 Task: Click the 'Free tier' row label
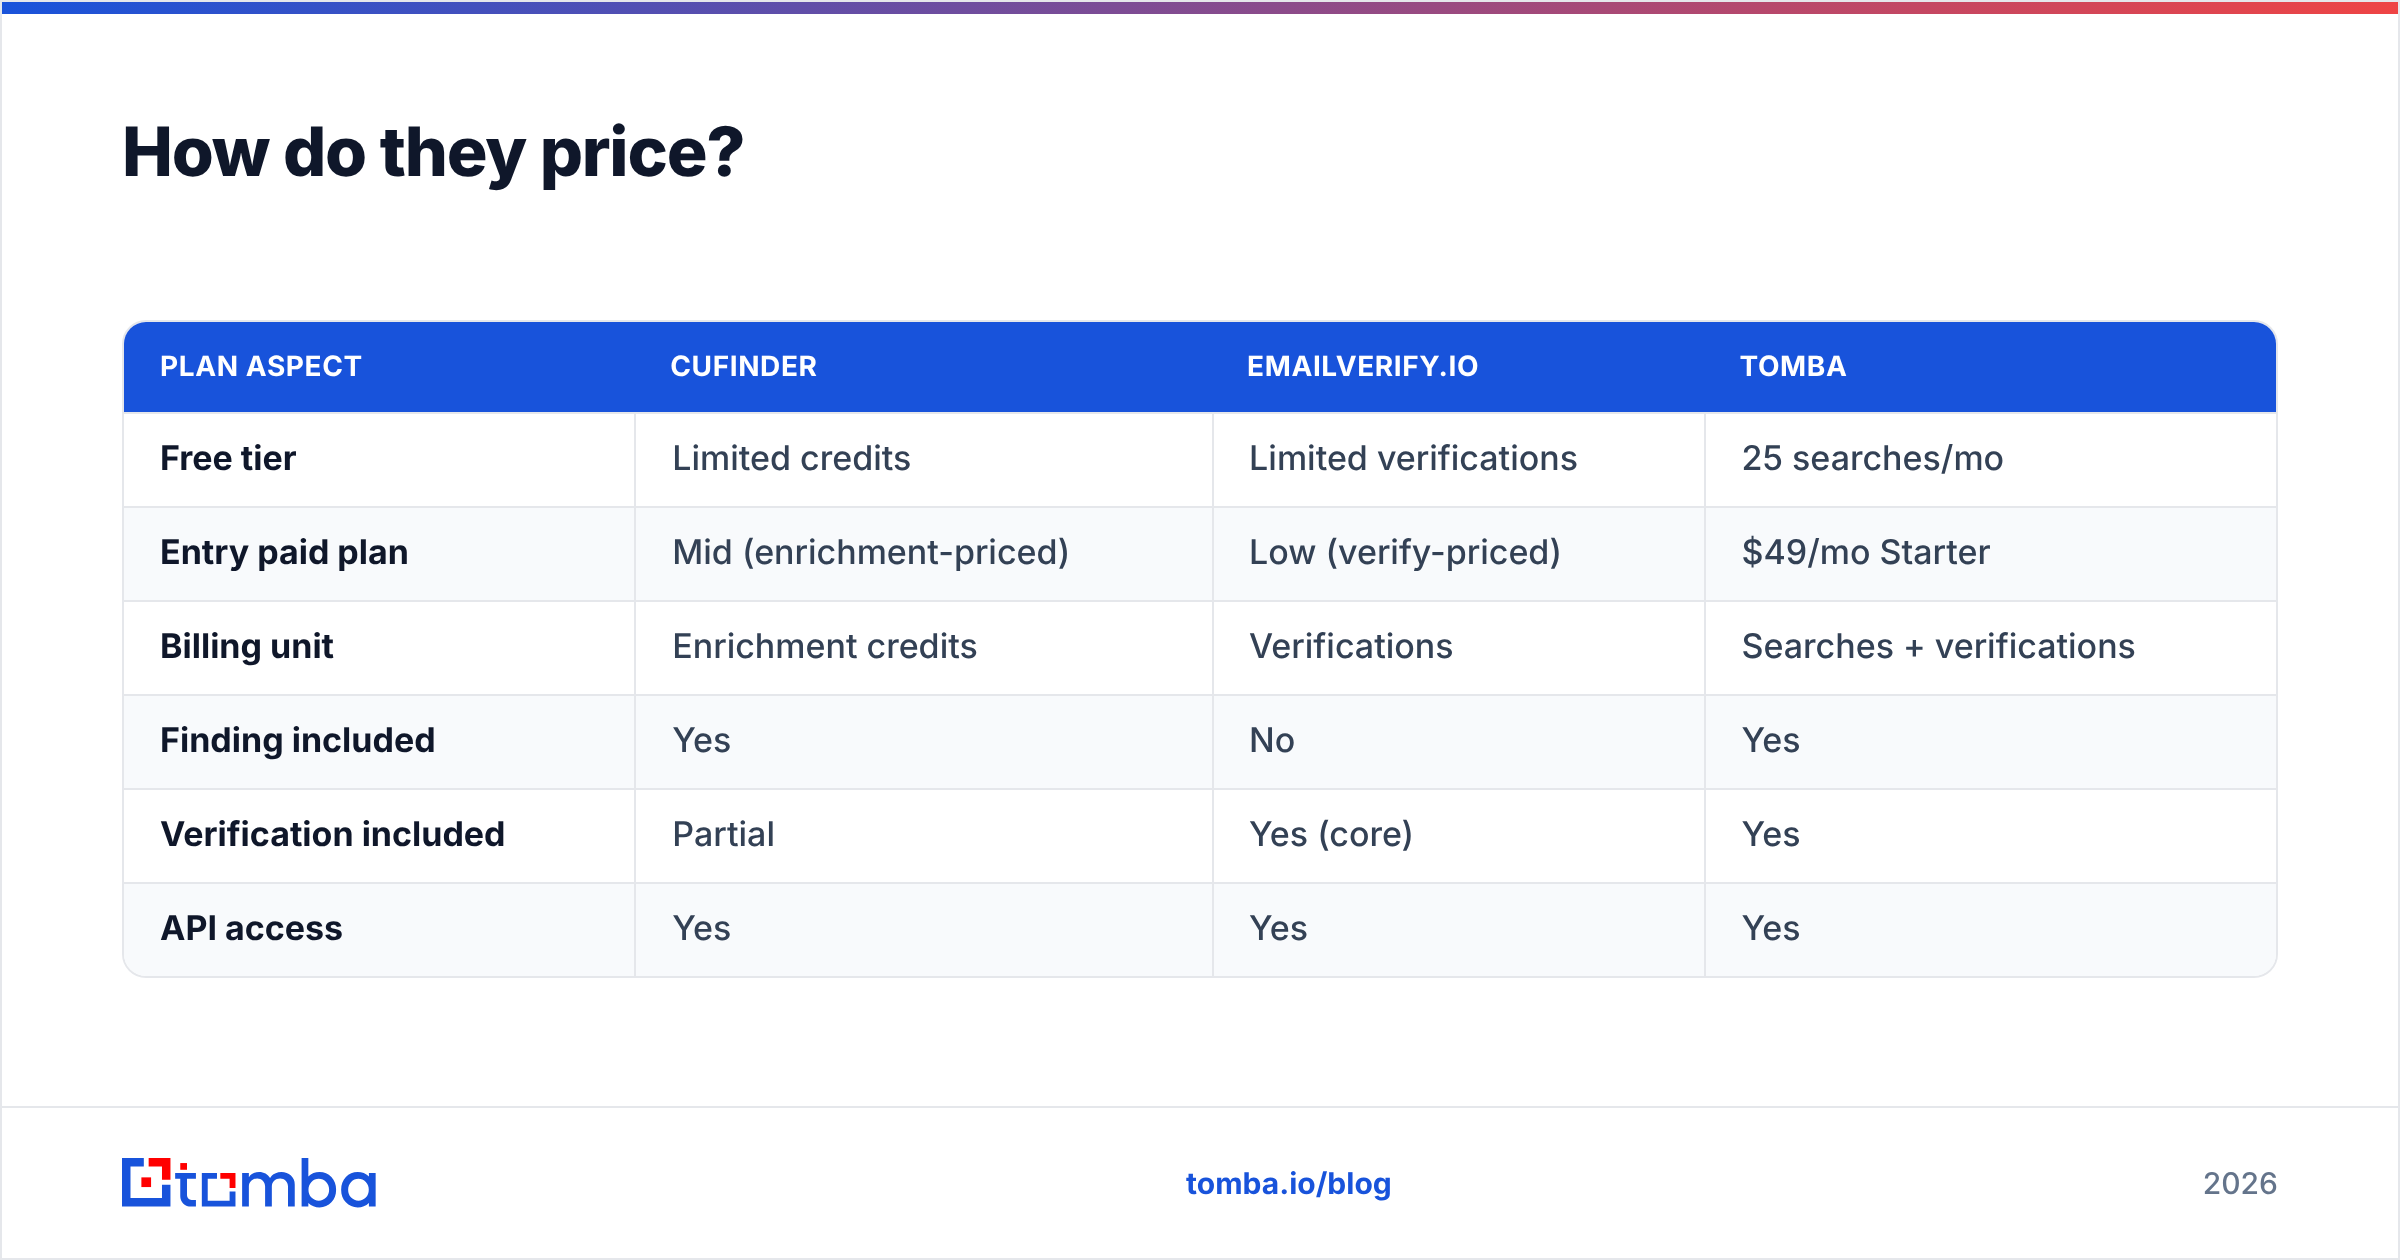coord(228,458)
